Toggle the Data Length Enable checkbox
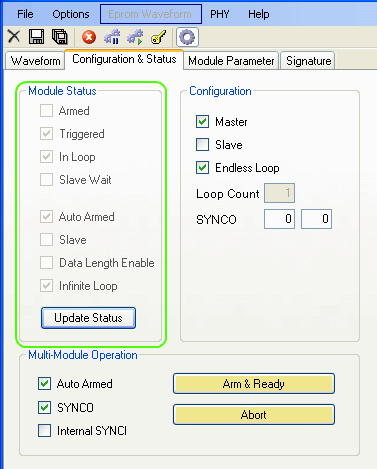Image resolution: width=377 pixels, height=469 pixels. pyautogui.click(x=46, y=263)
